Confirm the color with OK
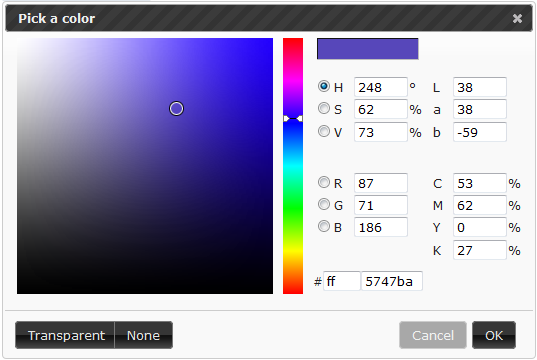Viewport: 537px width, 360px height. [x=494, y=335]
